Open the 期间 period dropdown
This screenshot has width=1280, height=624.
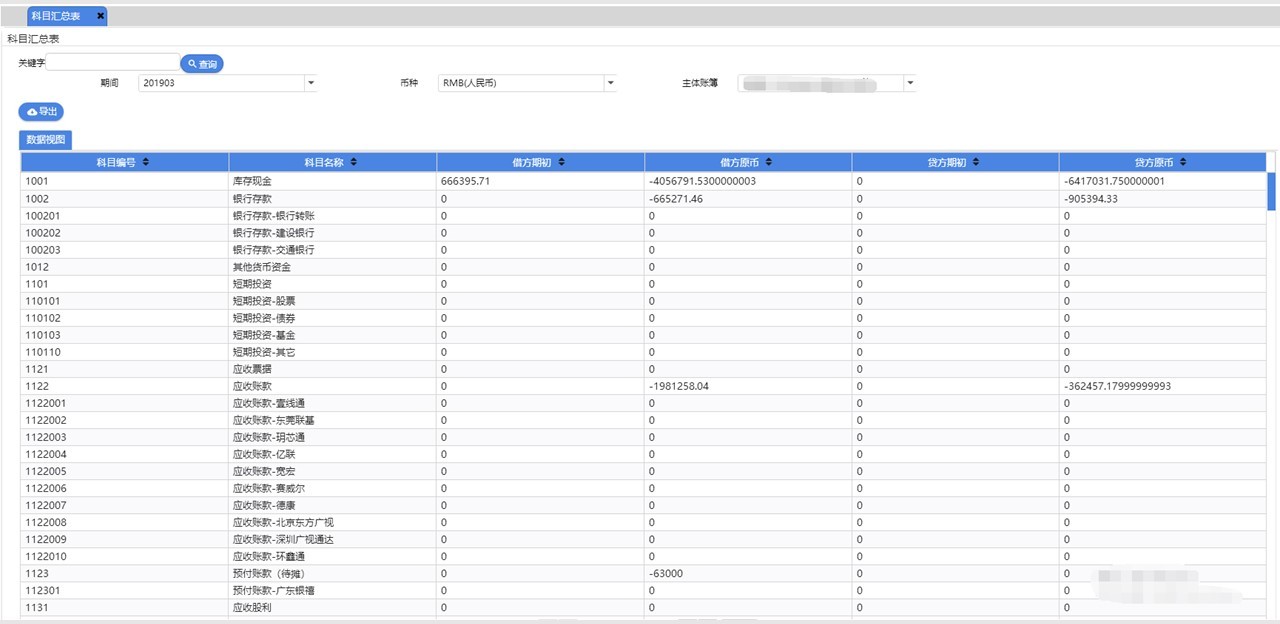[310, 83]
